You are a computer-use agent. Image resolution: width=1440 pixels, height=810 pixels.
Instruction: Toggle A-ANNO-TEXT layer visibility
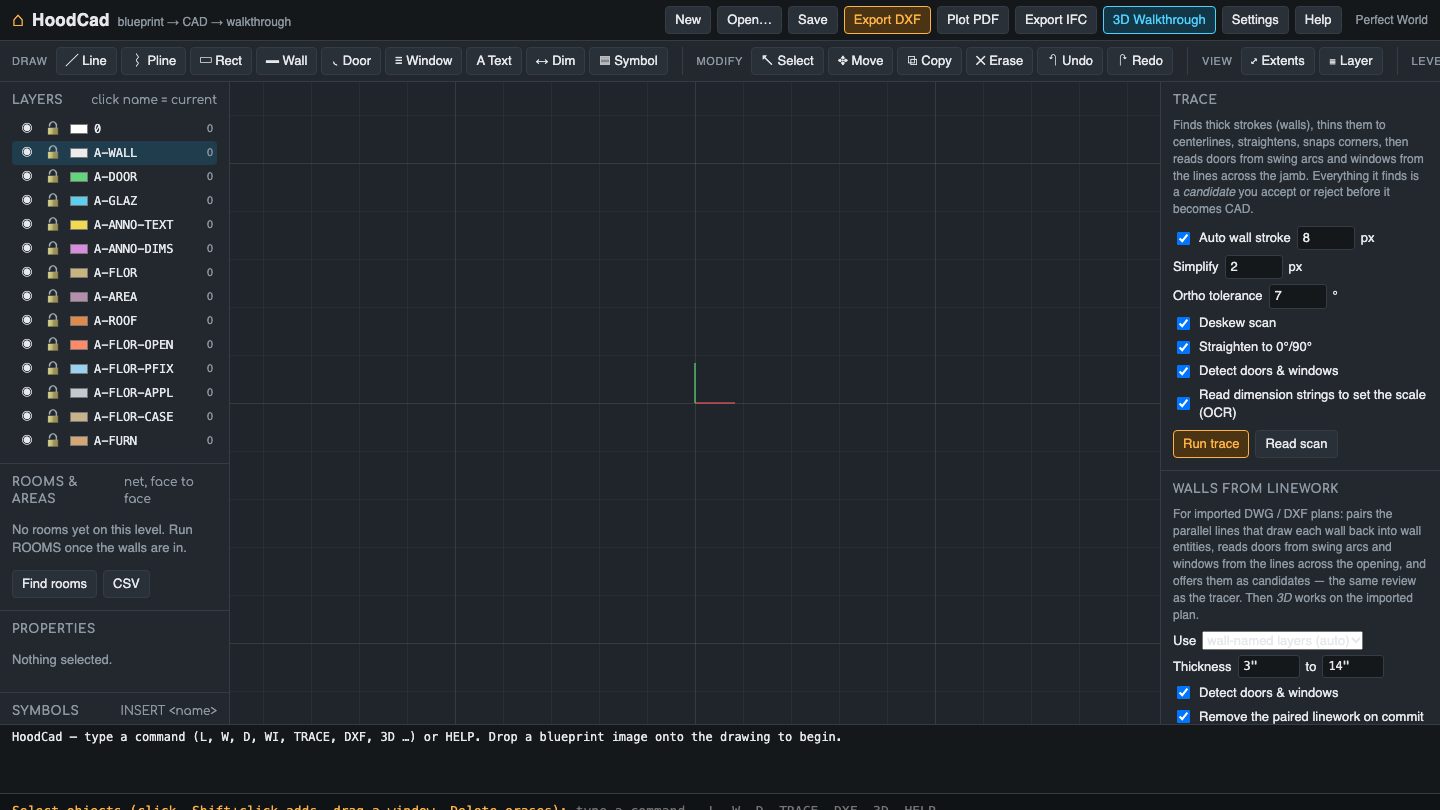coord(27,225)
